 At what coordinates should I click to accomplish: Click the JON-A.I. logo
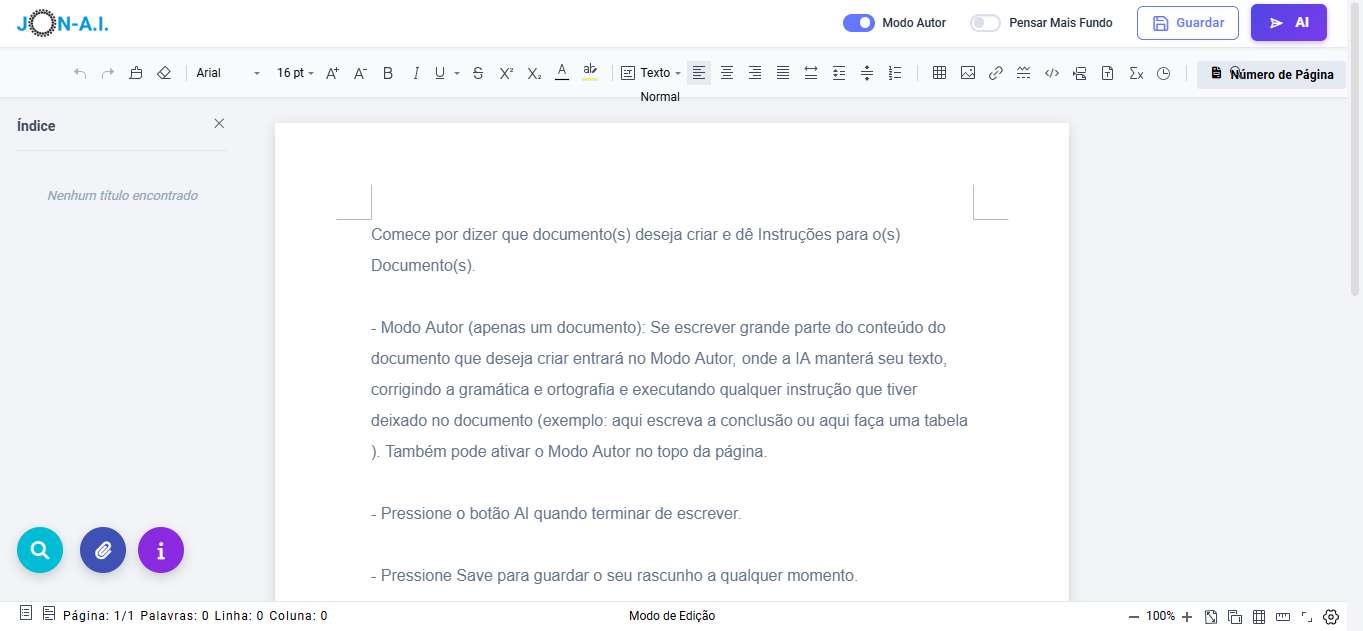63,23
